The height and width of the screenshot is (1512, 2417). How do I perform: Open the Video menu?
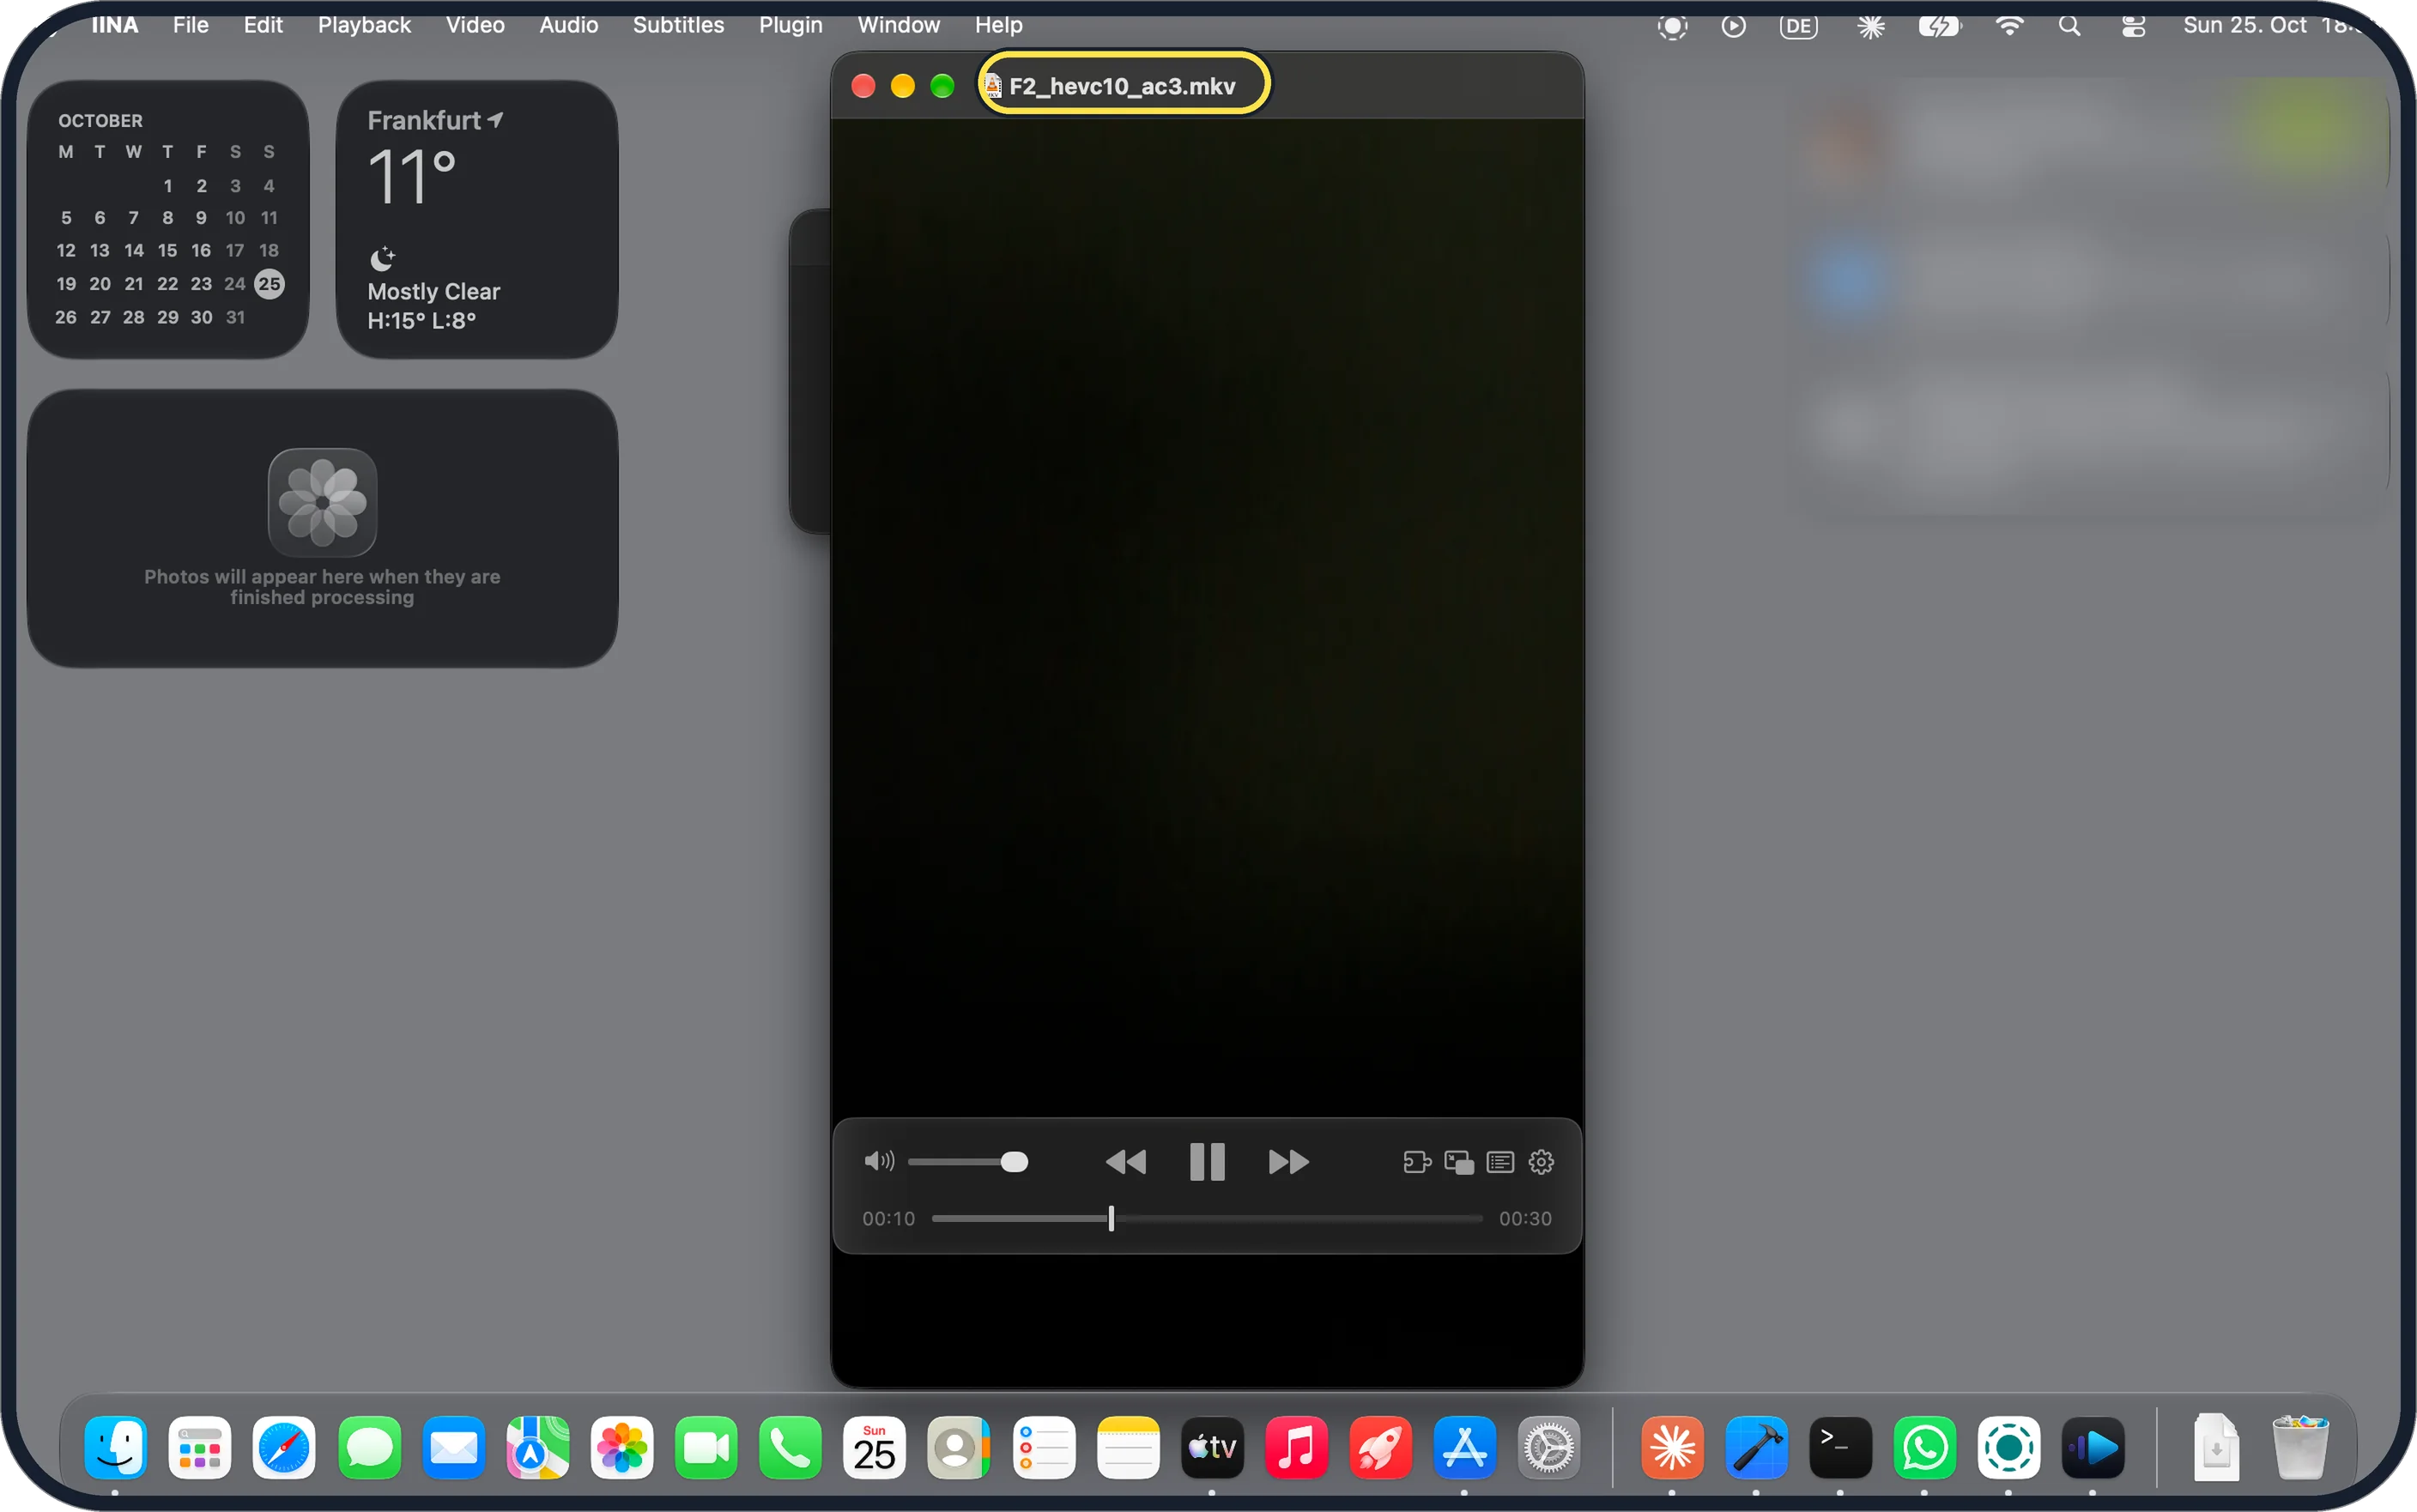[475, 25]
